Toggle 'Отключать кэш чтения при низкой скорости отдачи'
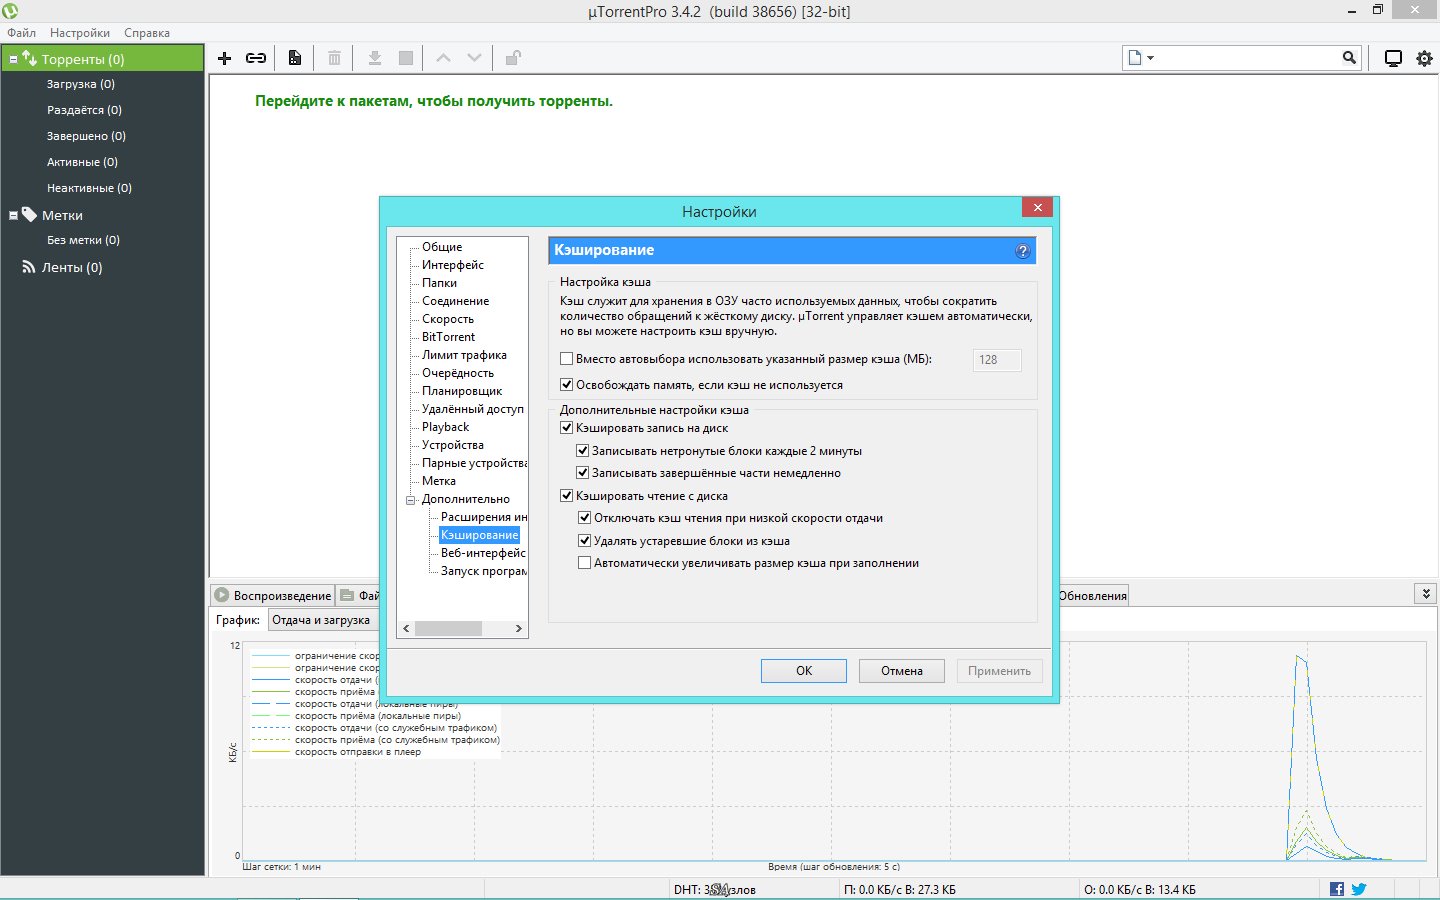 coord(585,518)
